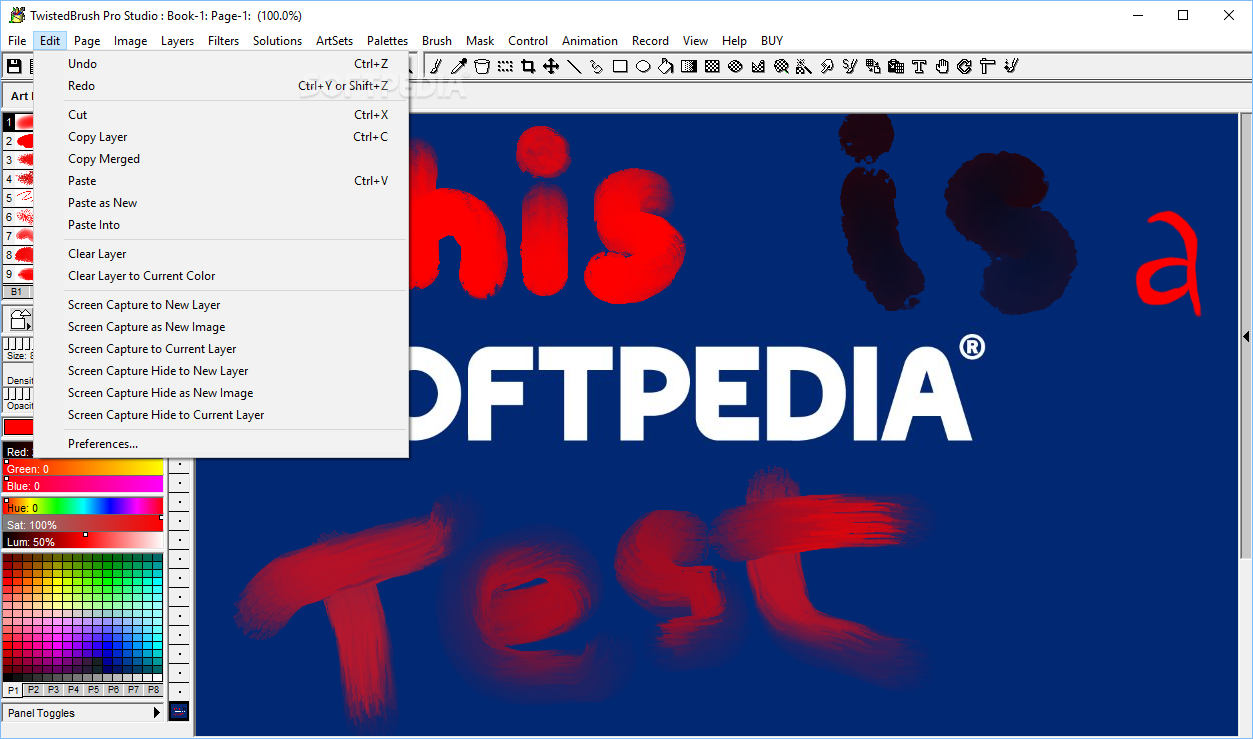Select the paintbrush tool in toolbar
Image resolution: width=1253 pixels, height=739 pixels.
[437, 66]
